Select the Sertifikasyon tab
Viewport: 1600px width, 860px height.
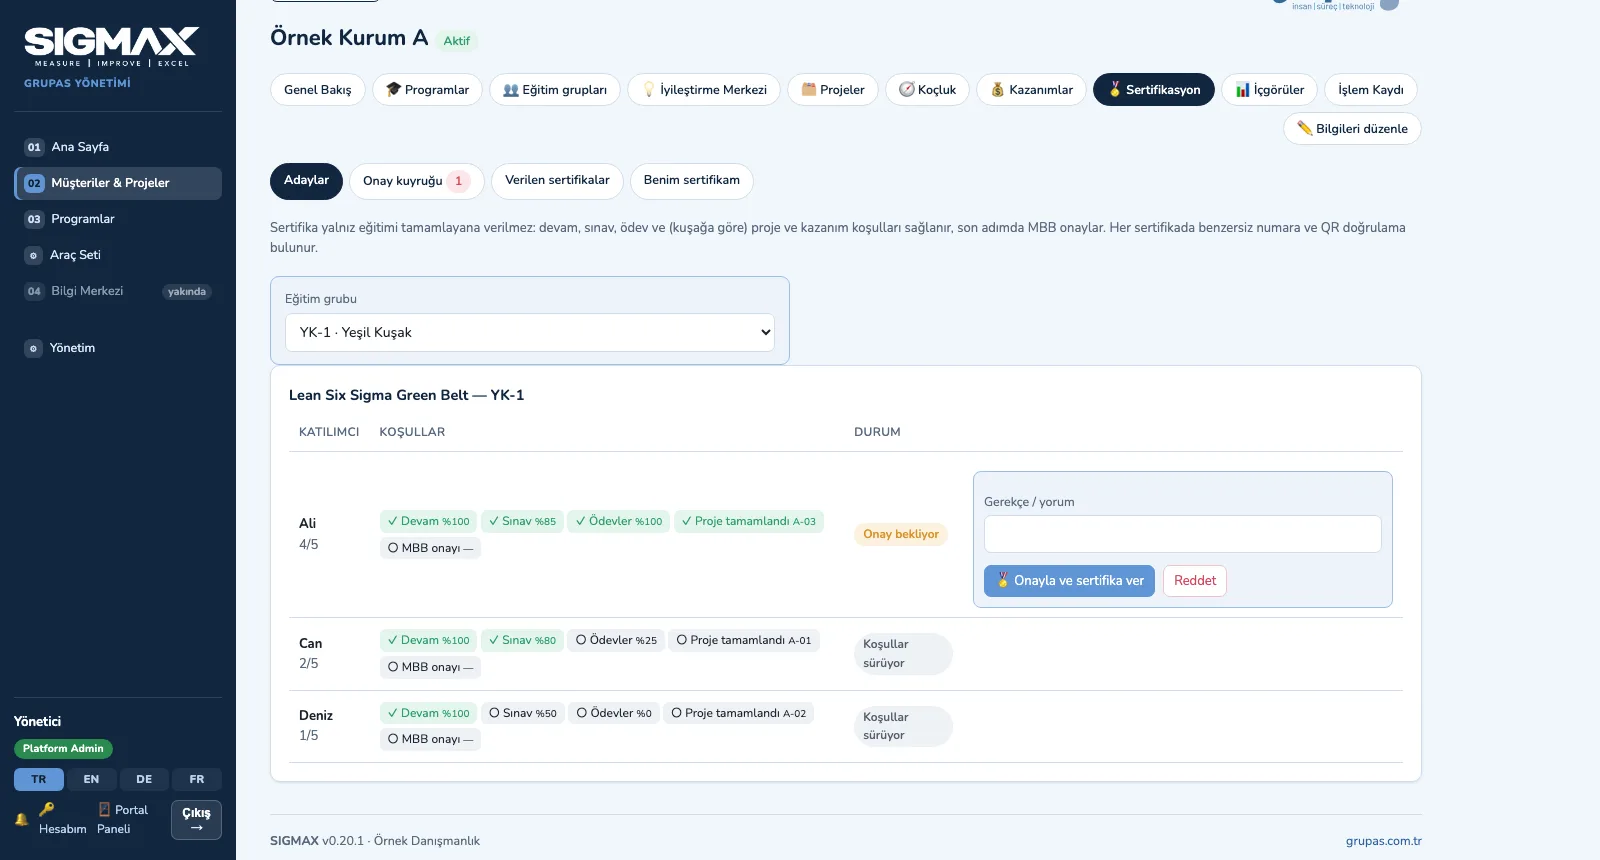[x=1154, y=90]
